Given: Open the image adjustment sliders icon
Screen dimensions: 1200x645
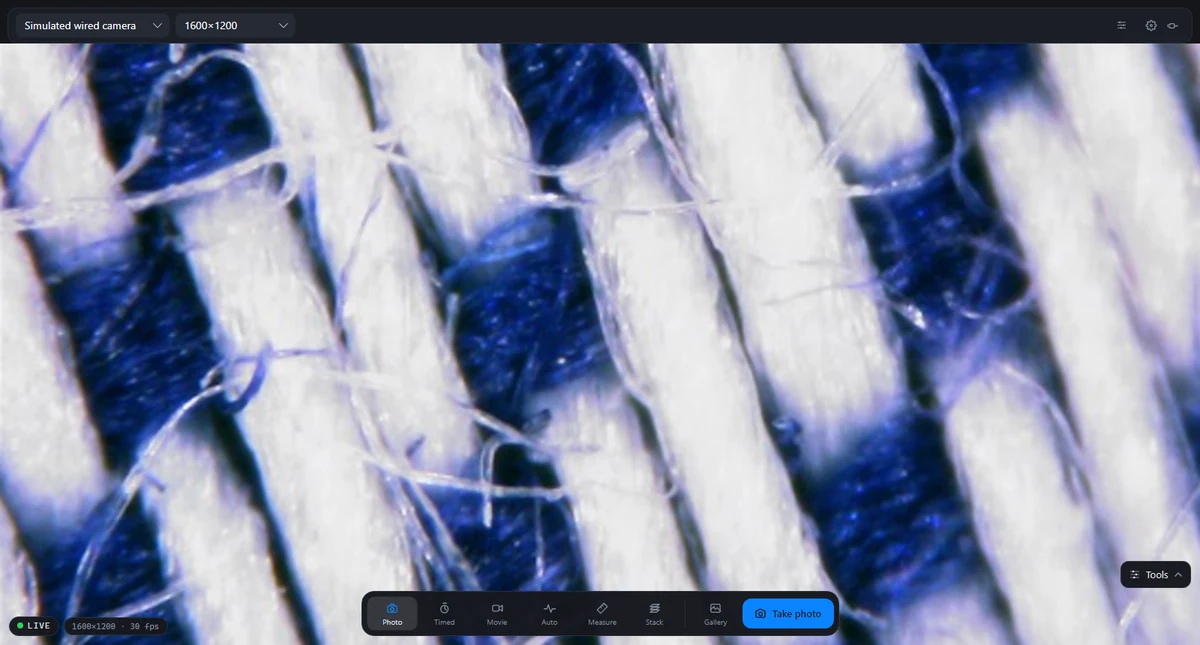Looking at the screenshot, I should point(1122,25).
